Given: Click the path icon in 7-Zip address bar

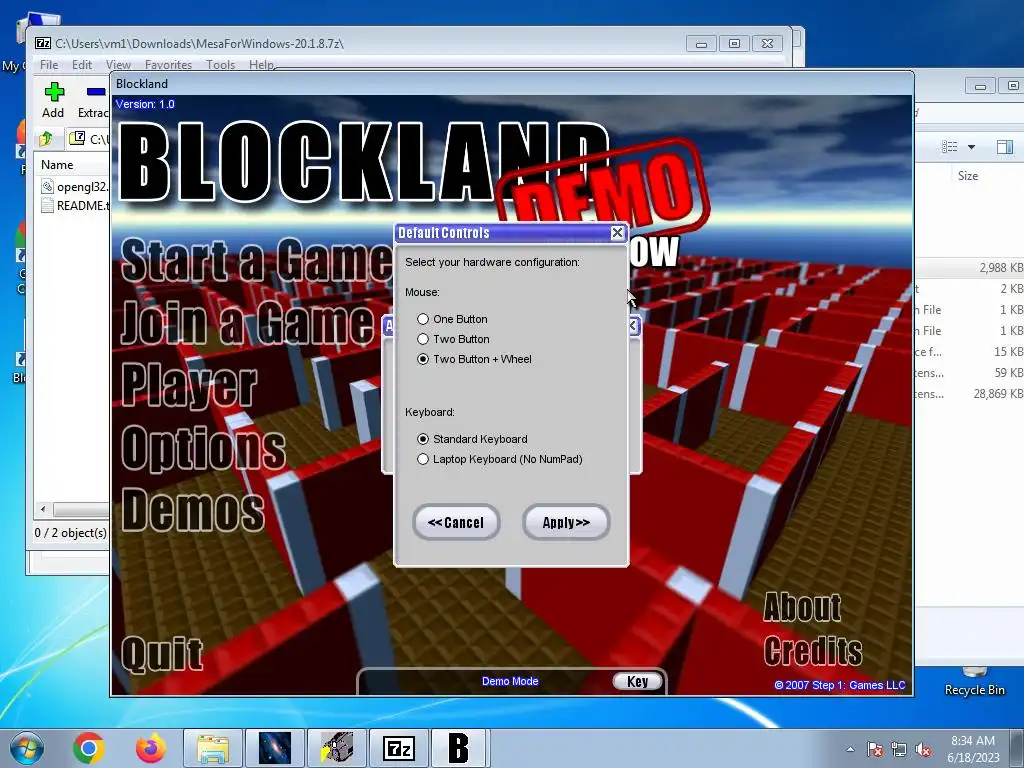Looking at the screenshot, I should click(78, 138).
